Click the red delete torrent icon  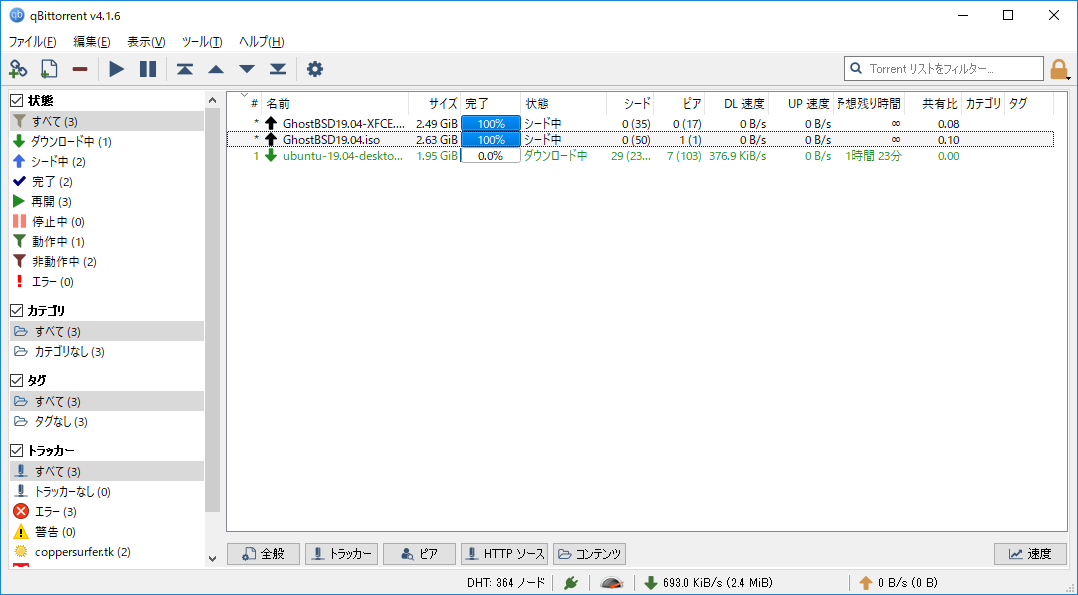click(x=80, y=69)
